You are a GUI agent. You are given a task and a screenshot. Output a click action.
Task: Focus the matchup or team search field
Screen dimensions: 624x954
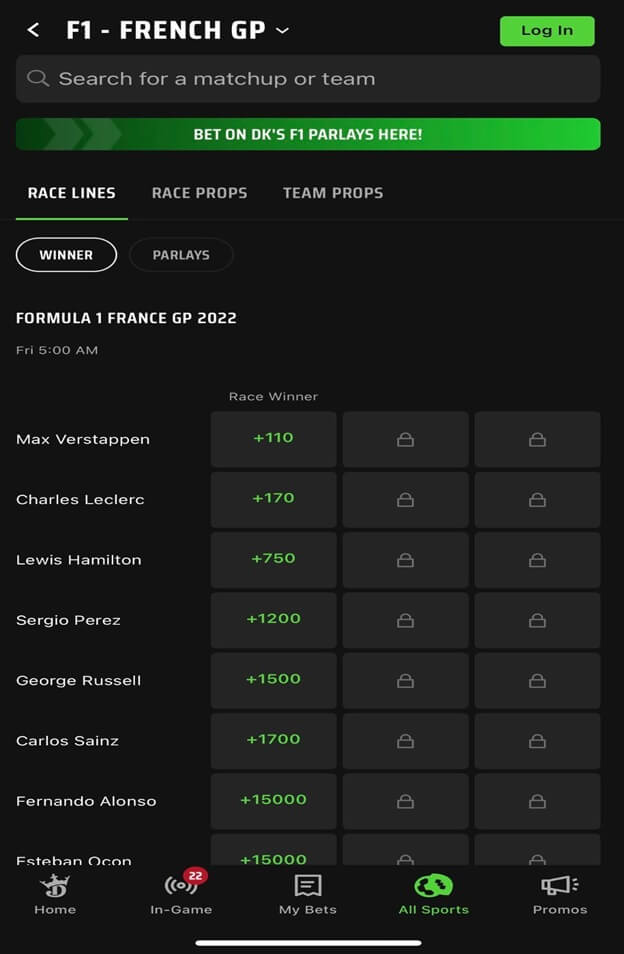pos(308,79)
